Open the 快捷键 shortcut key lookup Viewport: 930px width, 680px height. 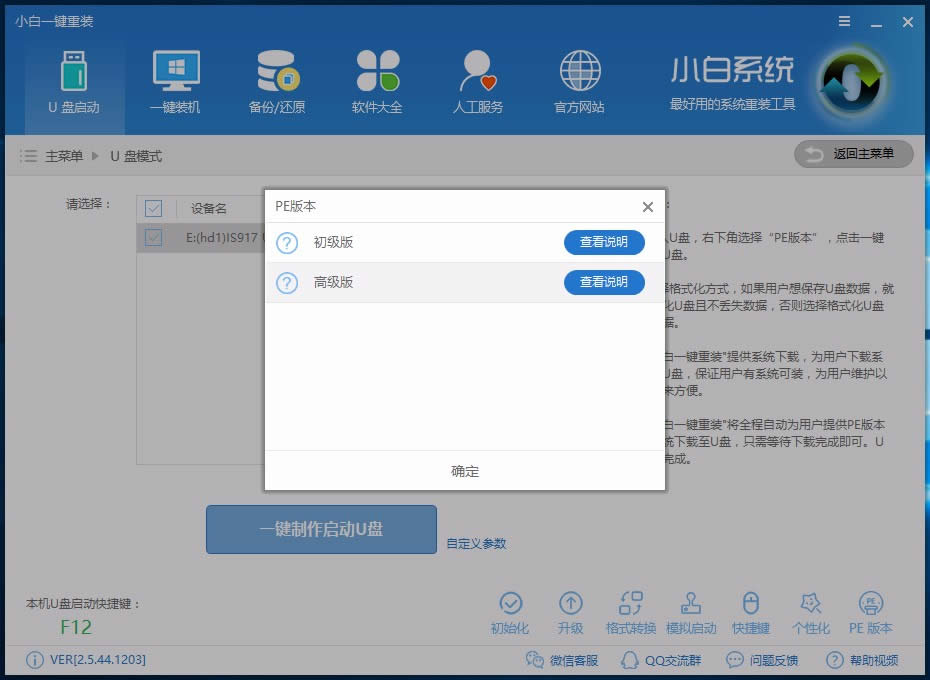[x=752, y=611]
